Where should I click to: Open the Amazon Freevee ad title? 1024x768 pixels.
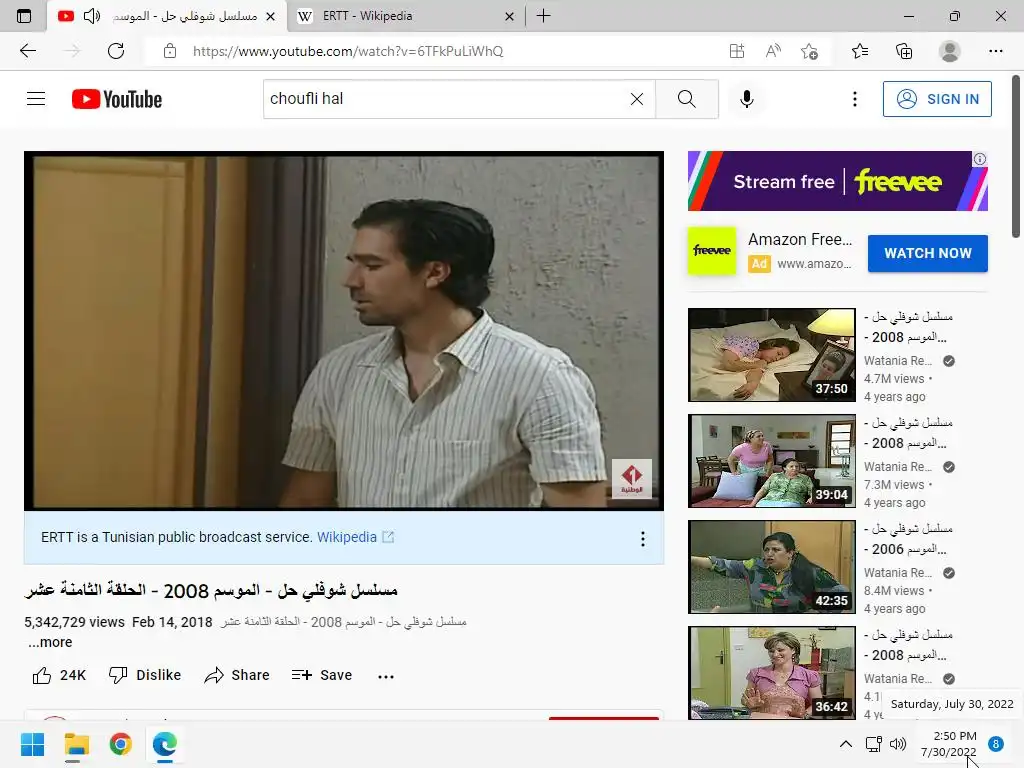[x=800, y=240]
